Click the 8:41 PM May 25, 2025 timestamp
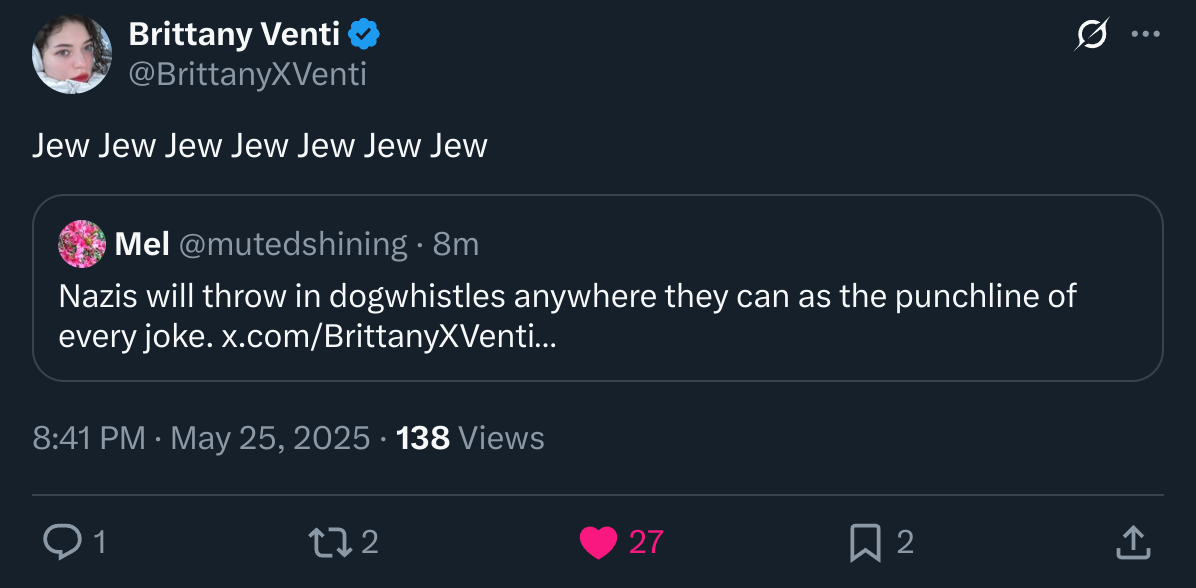Image resolution: width=1196 pixels, height=588 pixels. click(201, 439)
